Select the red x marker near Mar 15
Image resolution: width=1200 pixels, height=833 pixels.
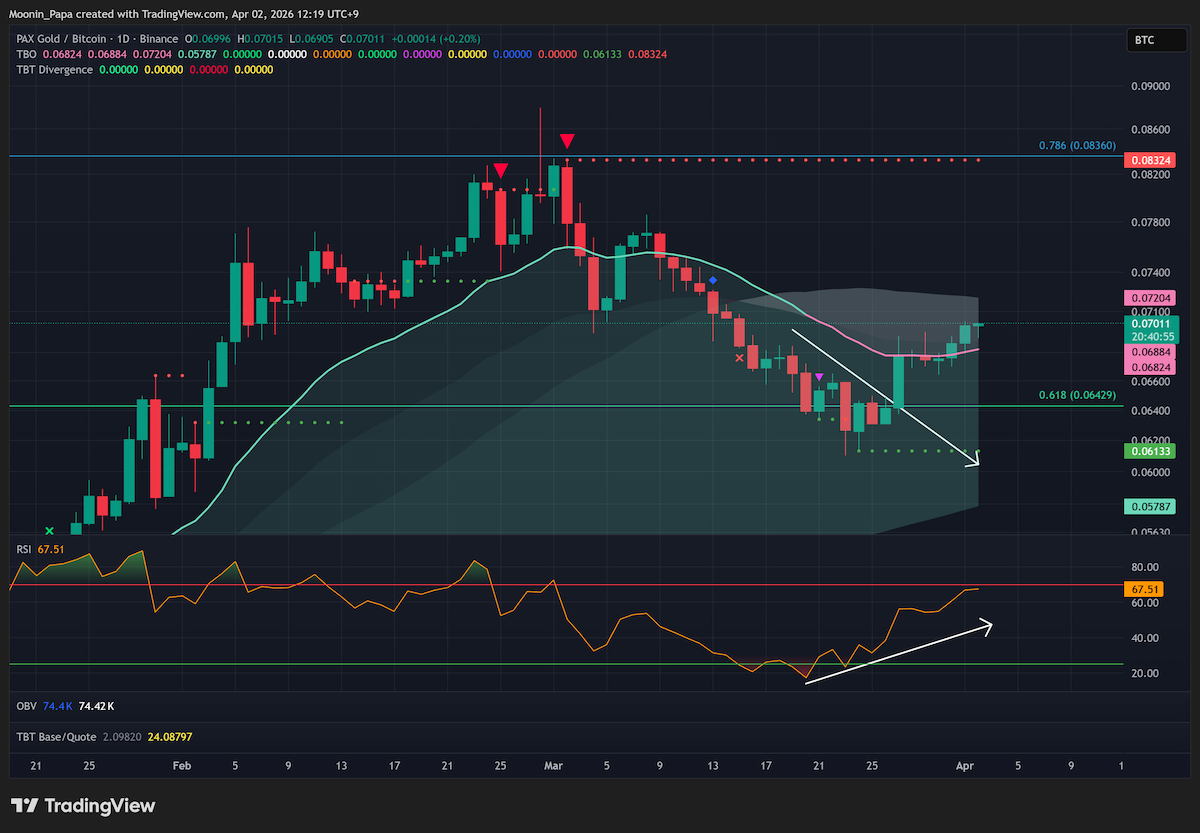740,357
